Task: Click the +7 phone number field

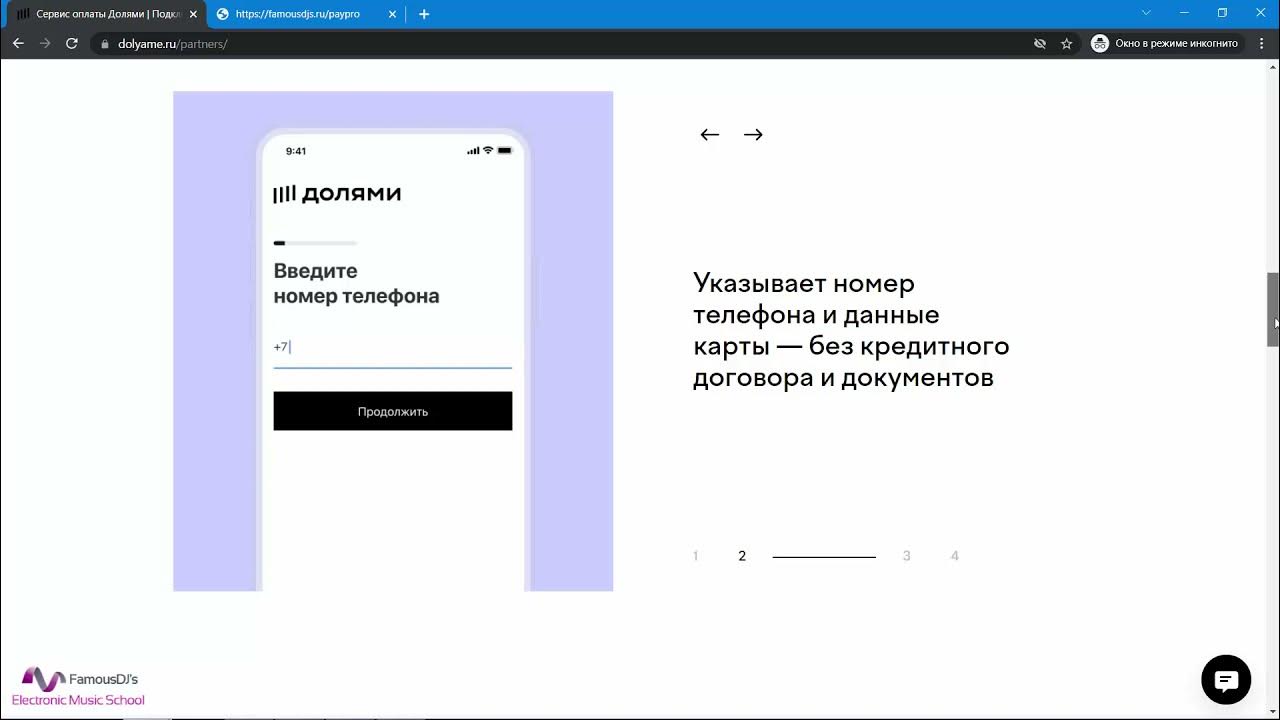Action: 393,348
